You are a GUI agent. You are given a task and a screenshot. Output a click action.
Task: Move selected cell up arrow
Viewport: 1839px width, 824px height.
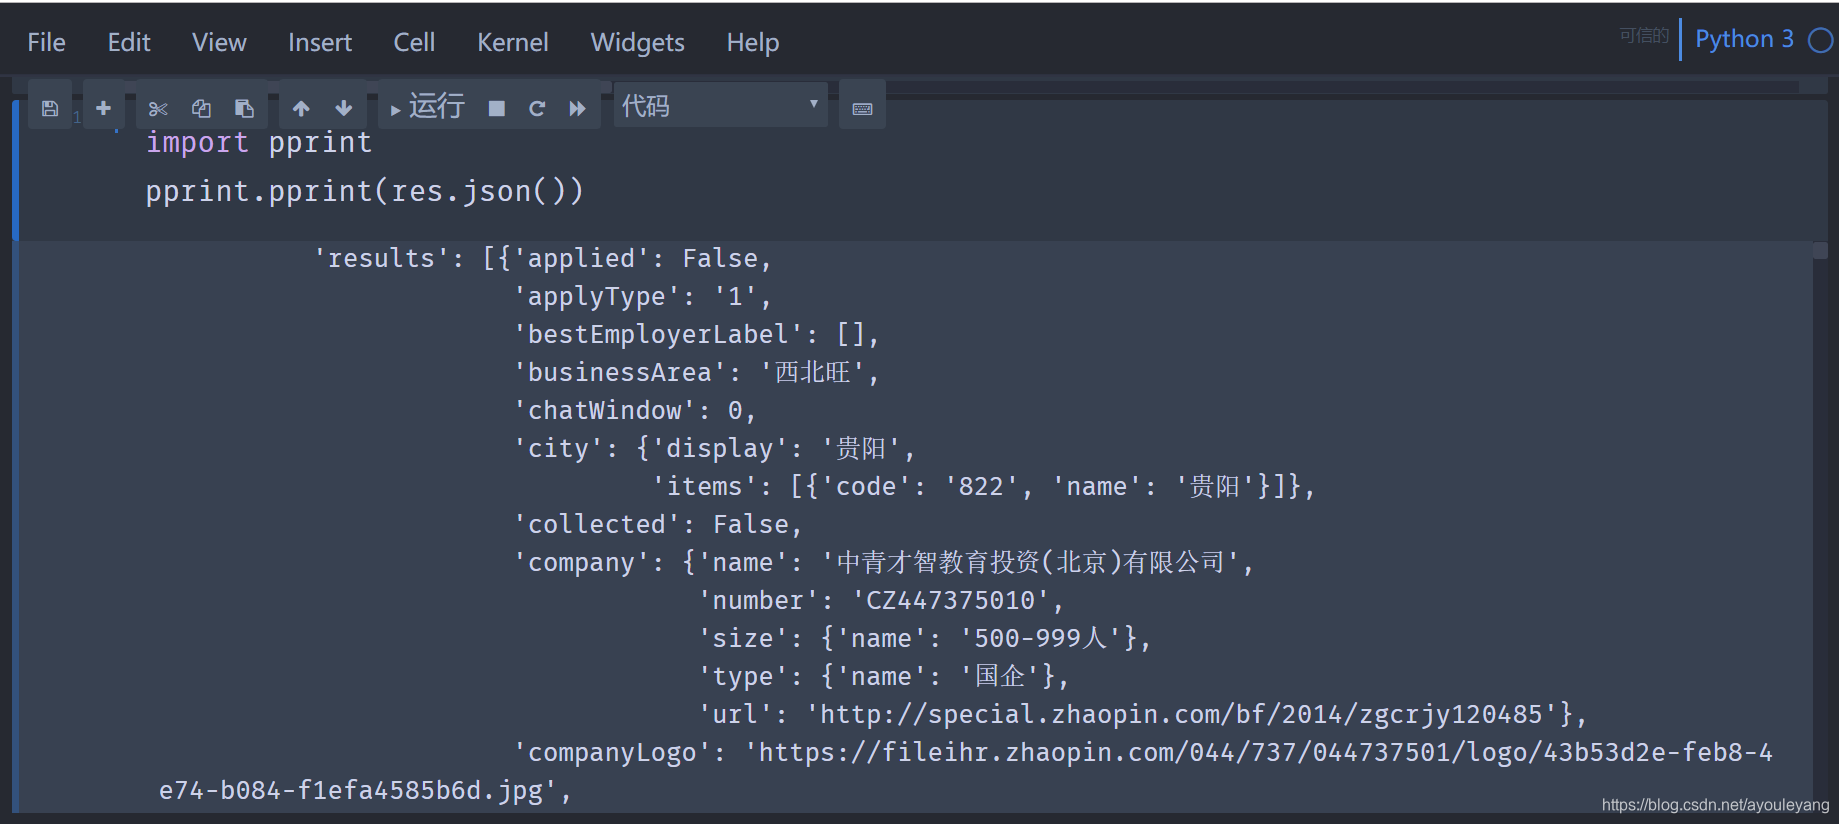point(301,108)
